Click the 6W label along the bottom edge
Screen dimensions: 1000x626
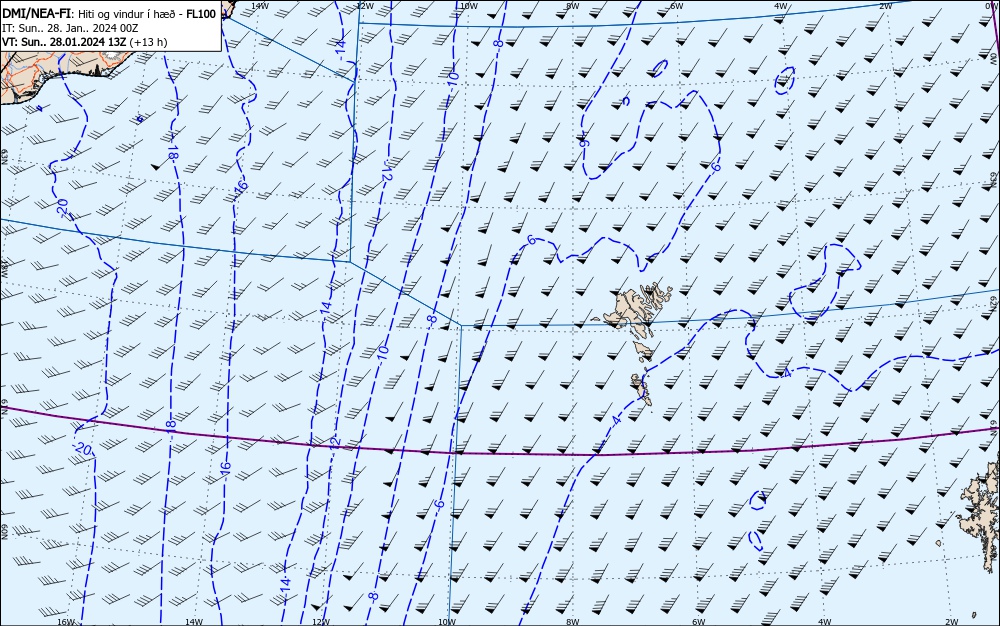699,622
